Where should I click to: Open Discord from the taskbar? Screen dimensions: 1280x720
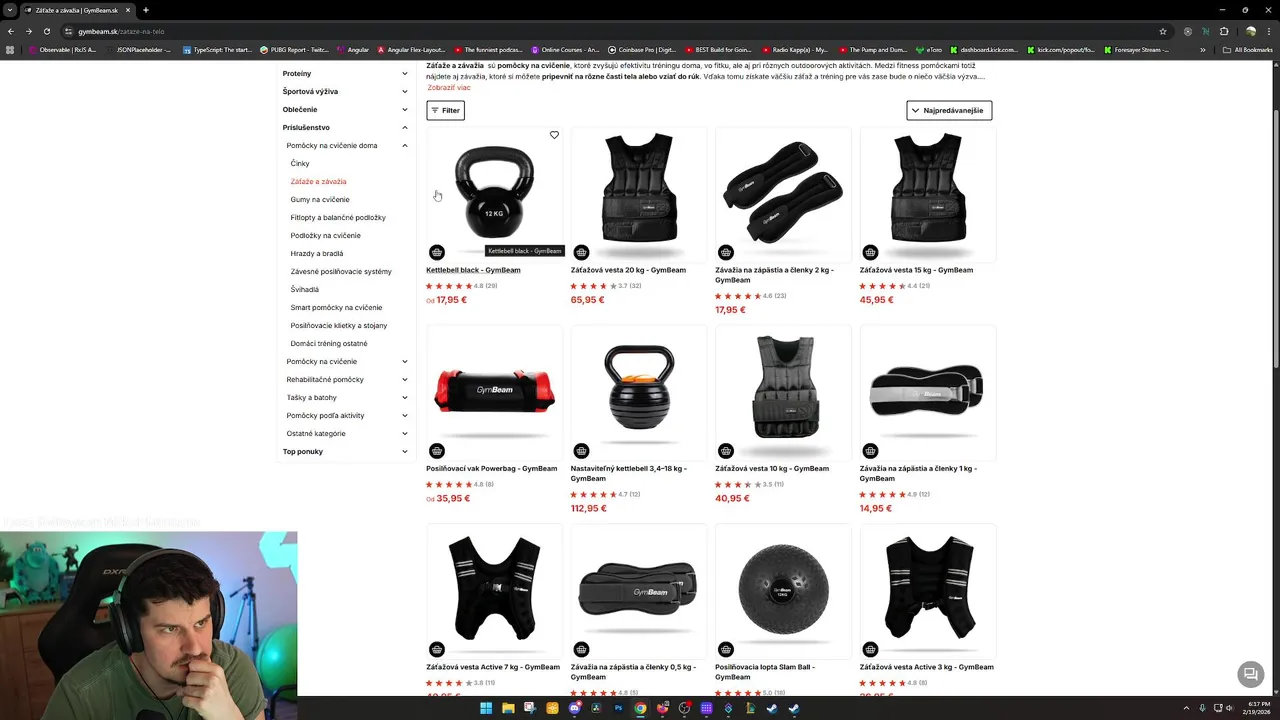[x=574, y=708]
